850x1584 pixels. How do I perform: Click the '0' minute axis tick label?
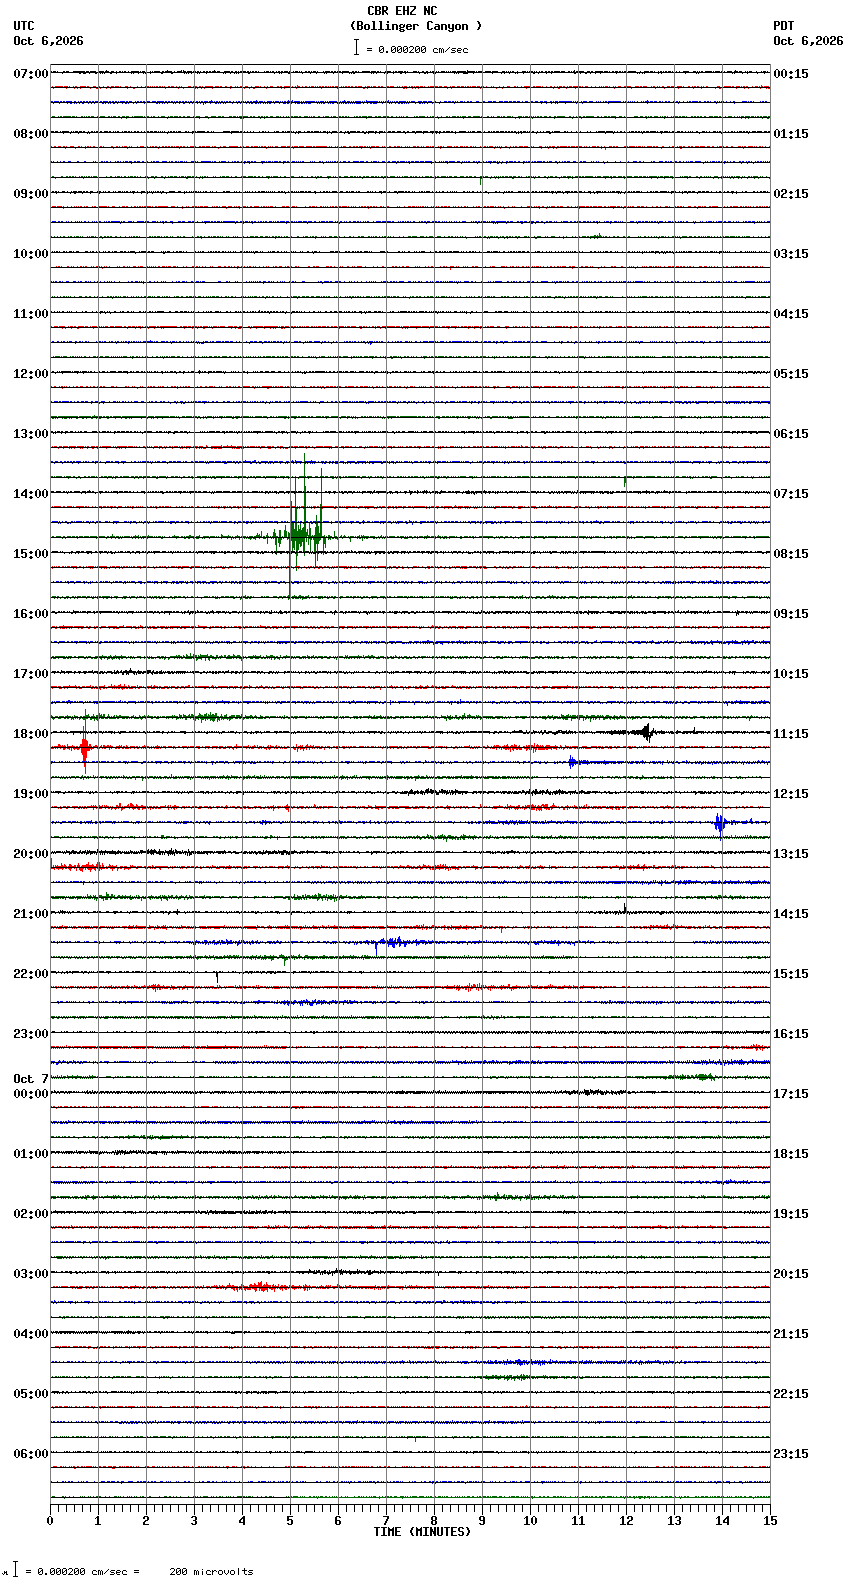(50, 1521)
